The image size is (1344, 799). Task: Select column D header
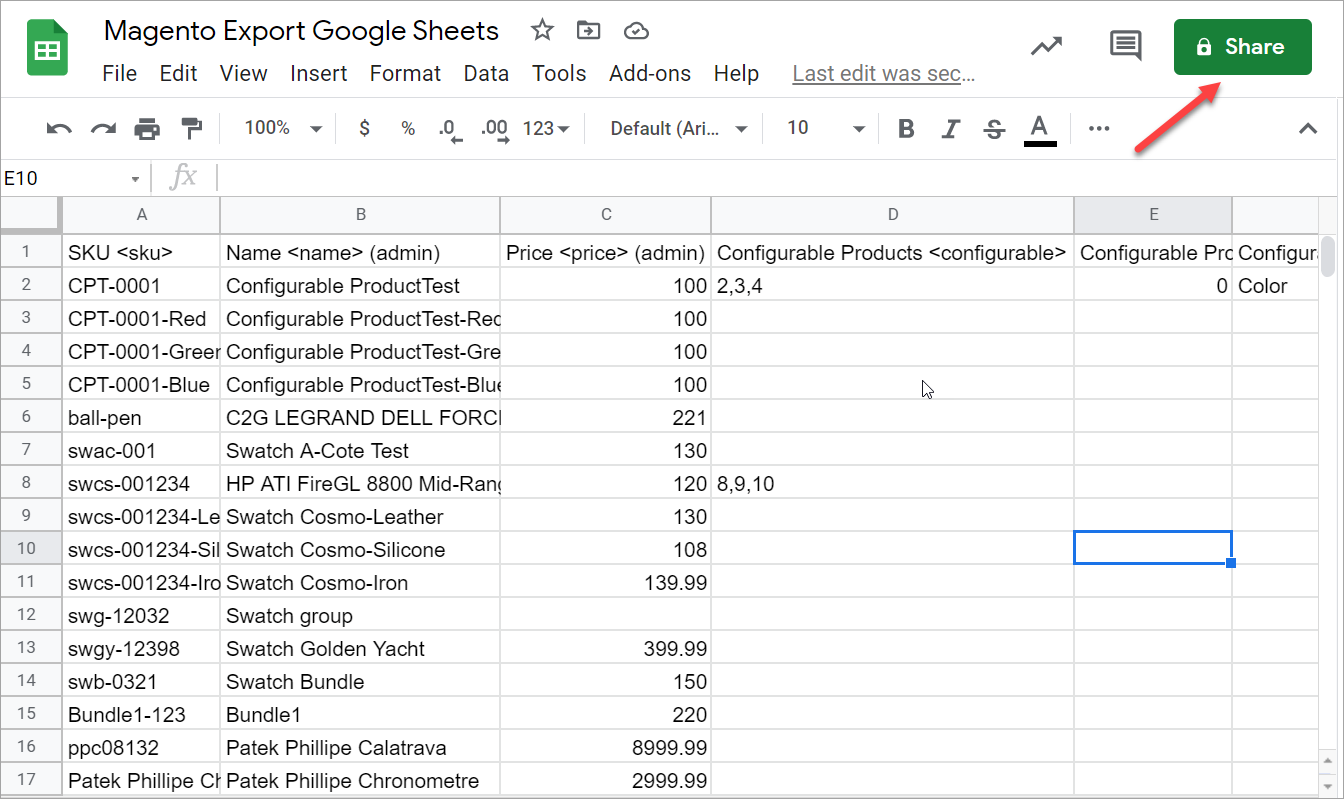pyautogui.click(x=893, y=214)
